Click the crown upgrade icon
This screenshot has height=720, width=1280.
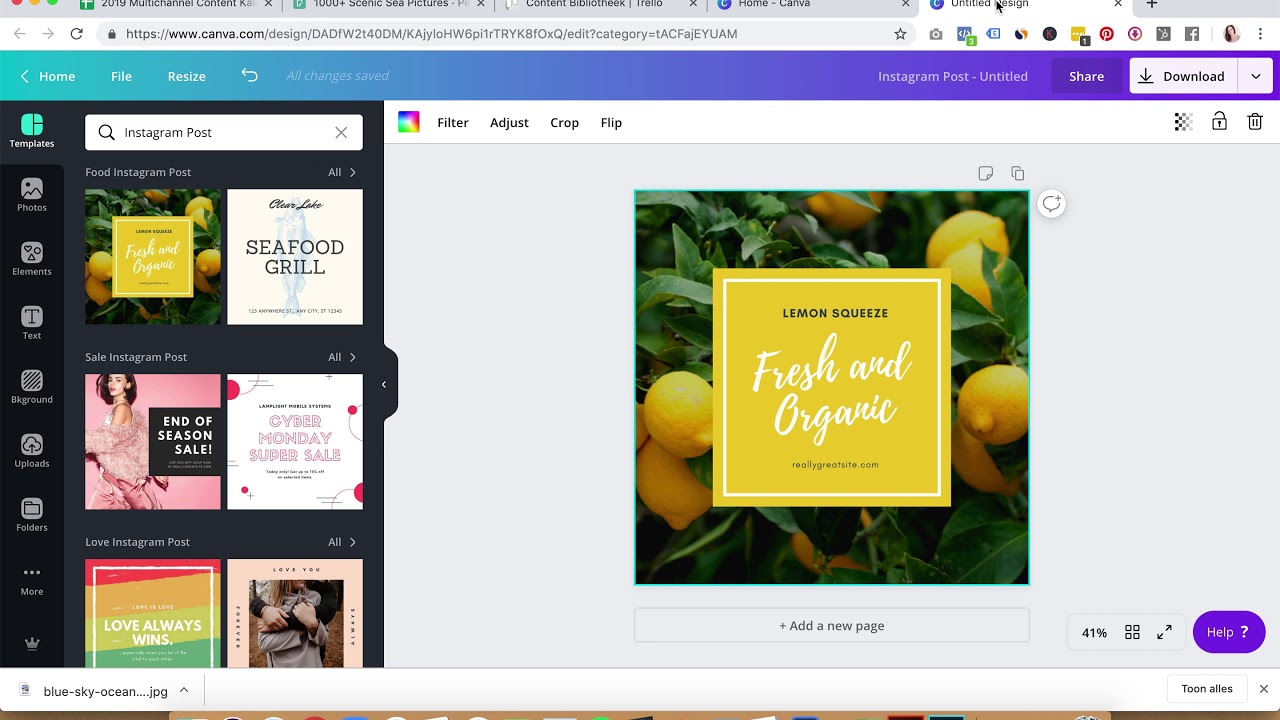pyautogui.click(x=32, y=644)
